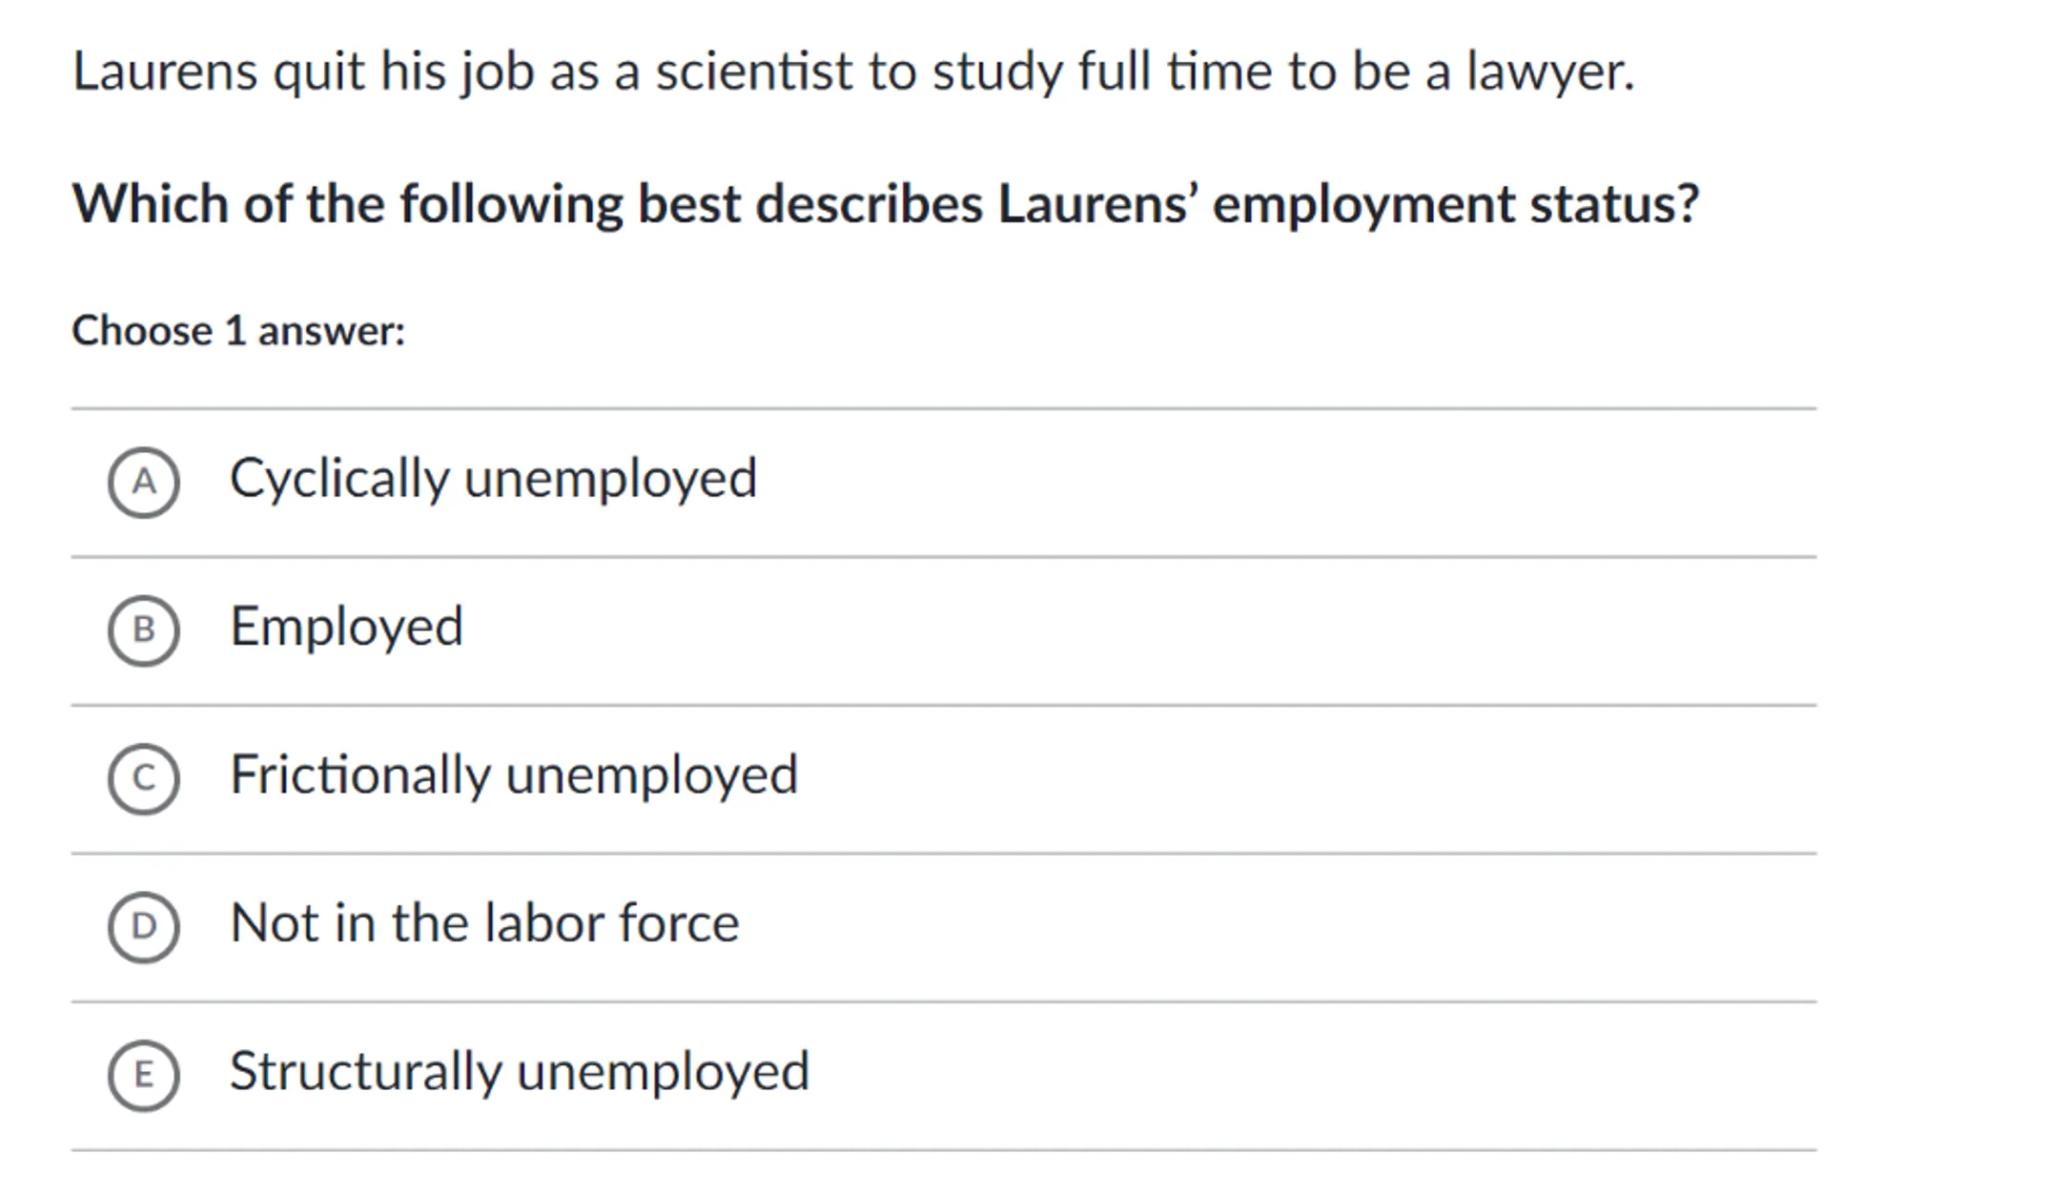This screenshot has width=2048, height=1195.
Task: Click the "Employed" answer text
Action: [x=346, y=627]
